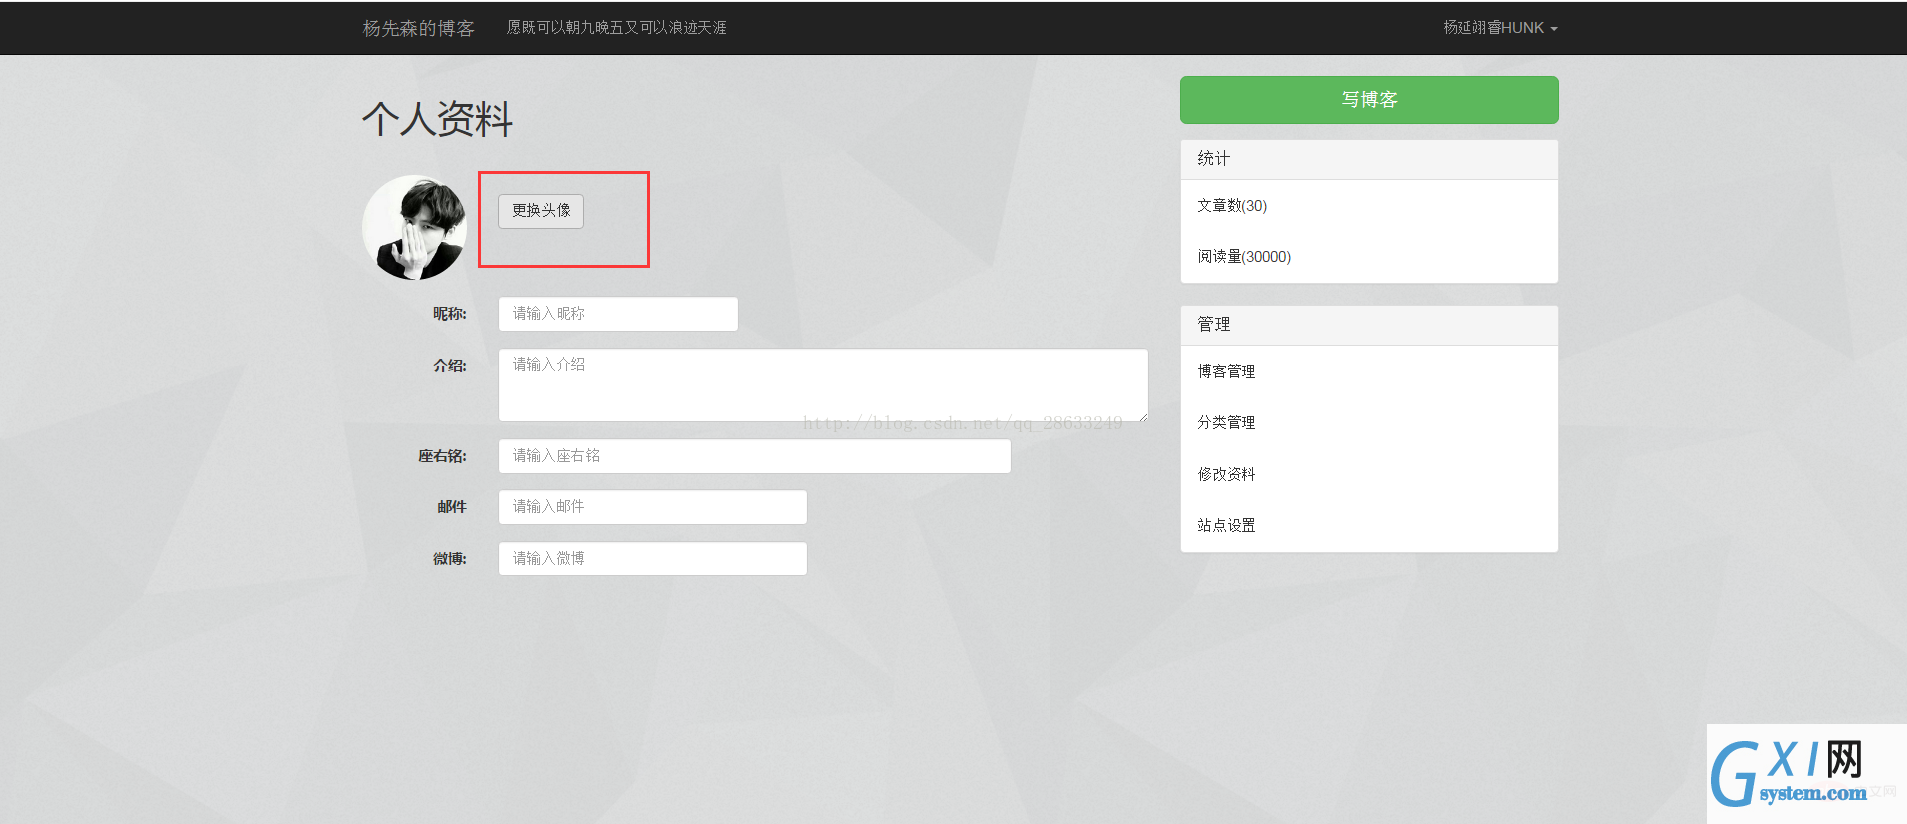Click the 个人资料 page heading

(437, 119)
